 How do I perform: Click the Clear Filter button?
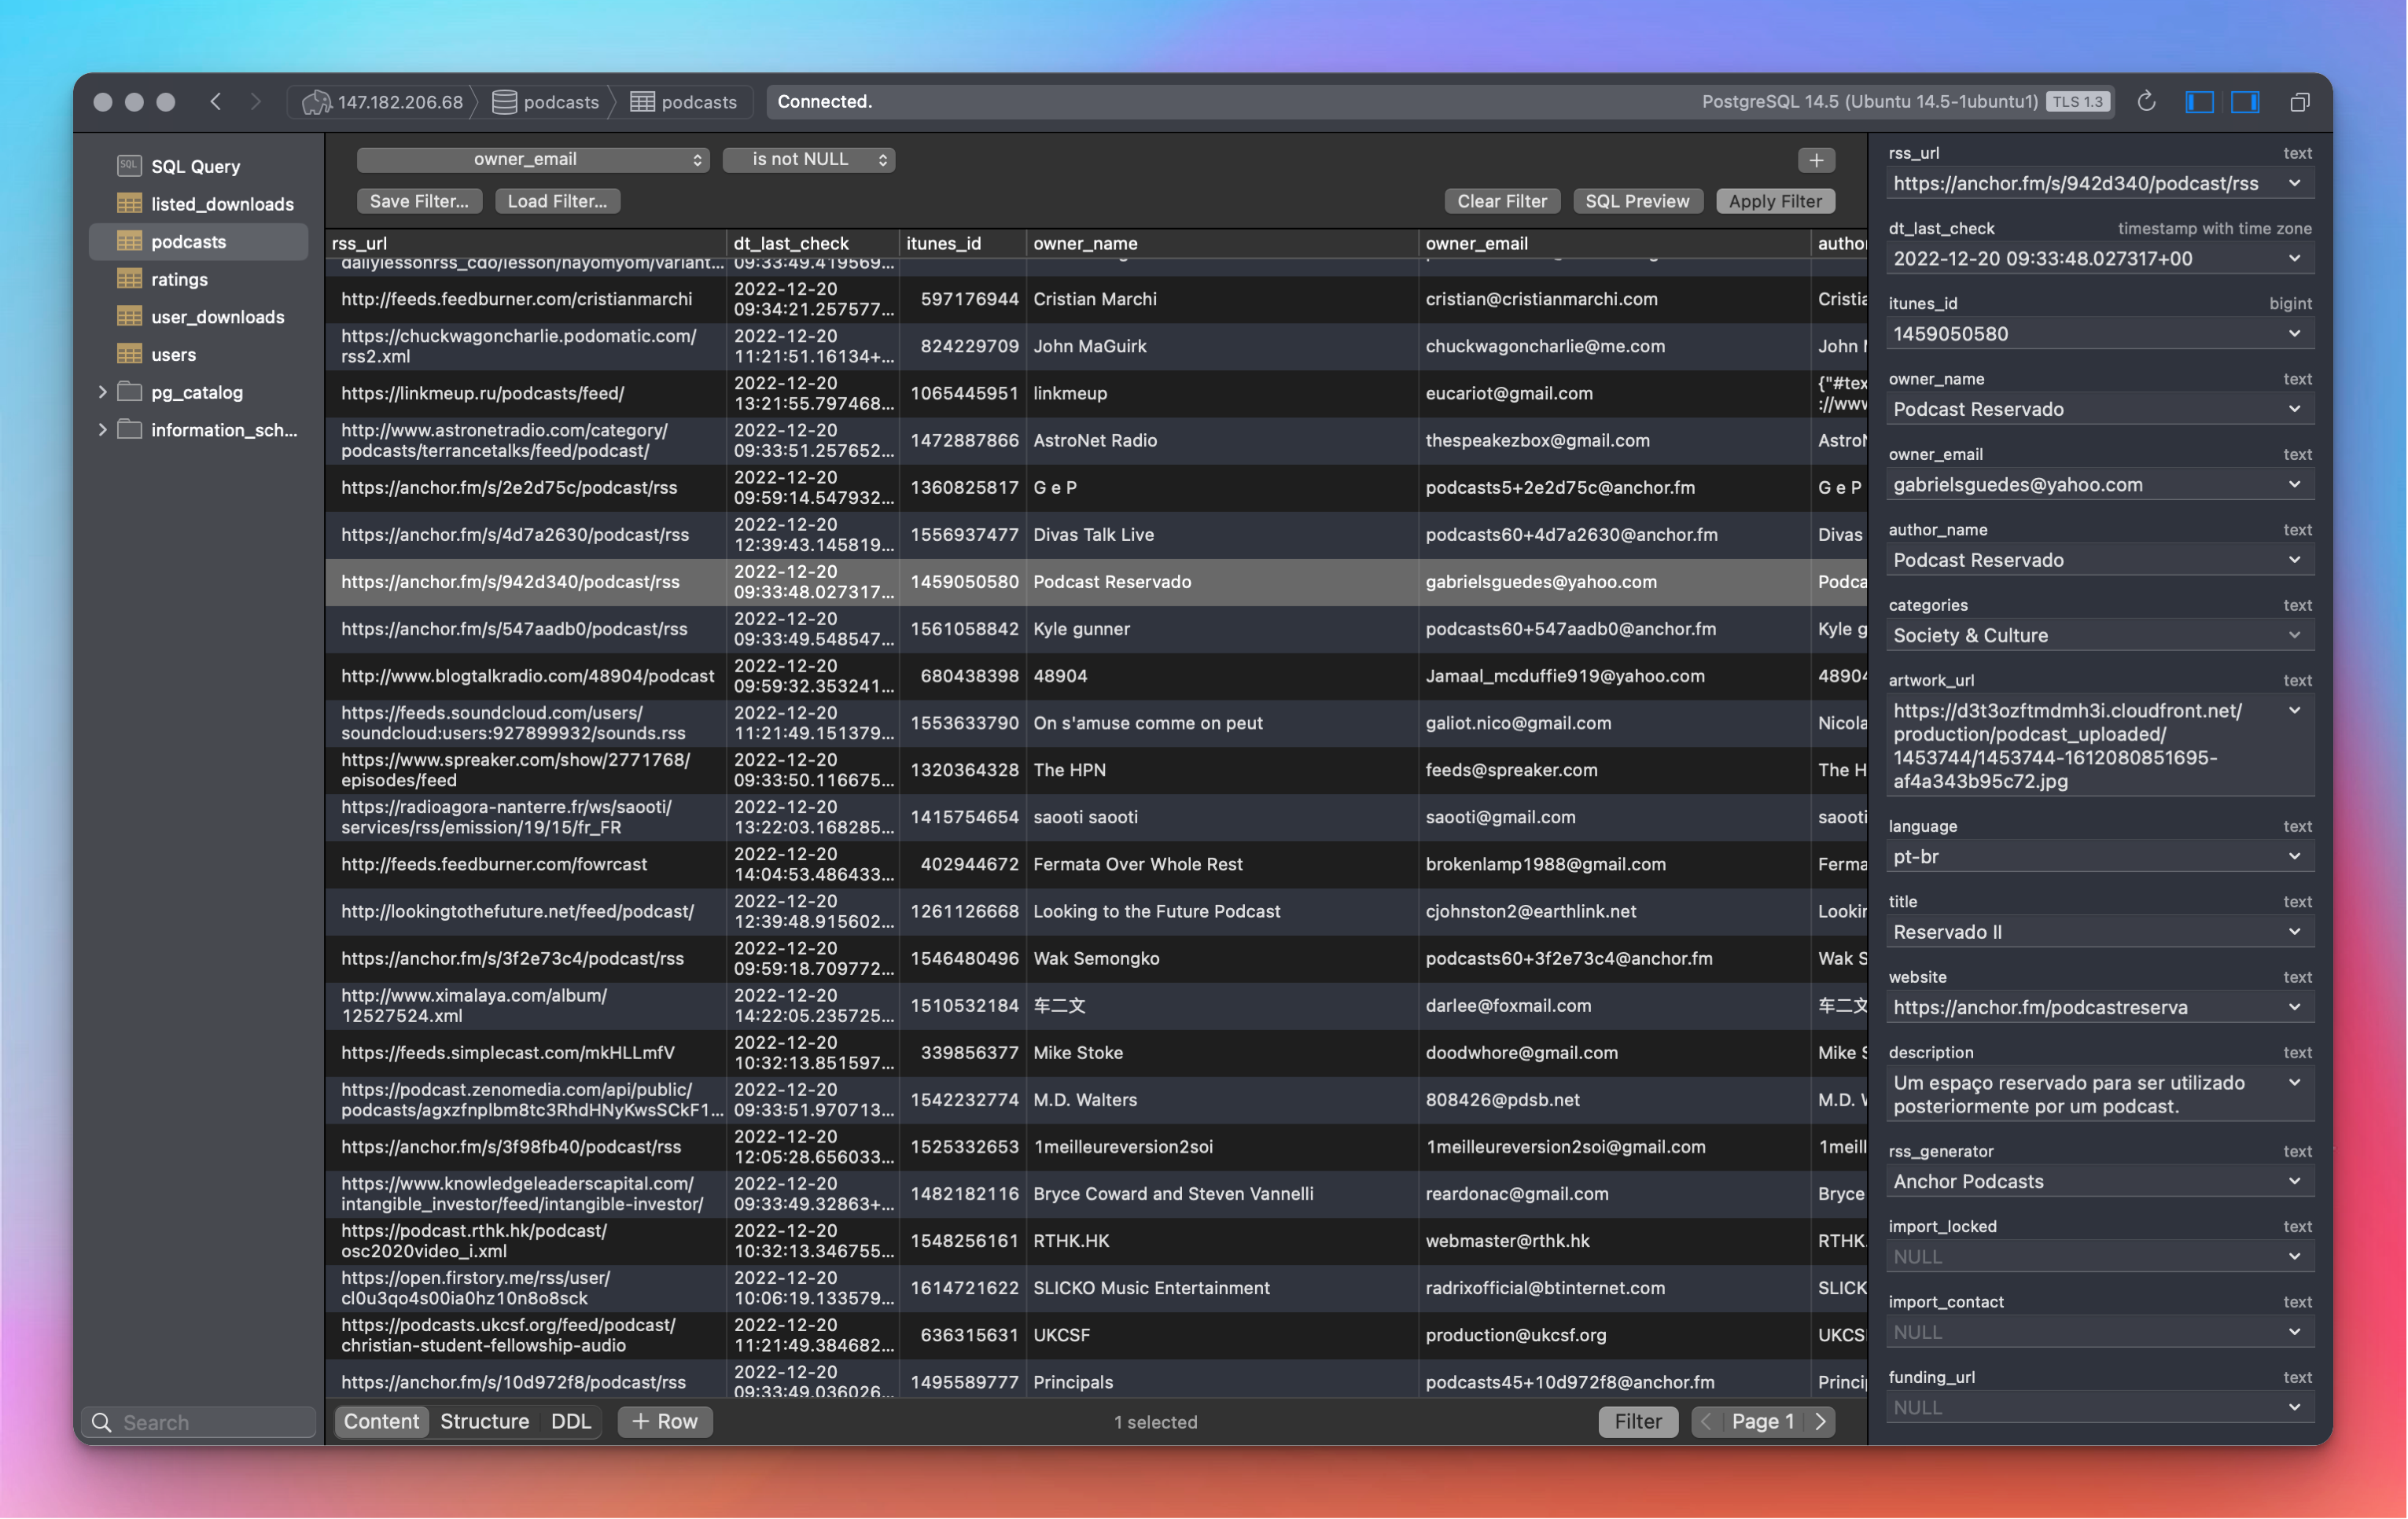point(1501,201)
